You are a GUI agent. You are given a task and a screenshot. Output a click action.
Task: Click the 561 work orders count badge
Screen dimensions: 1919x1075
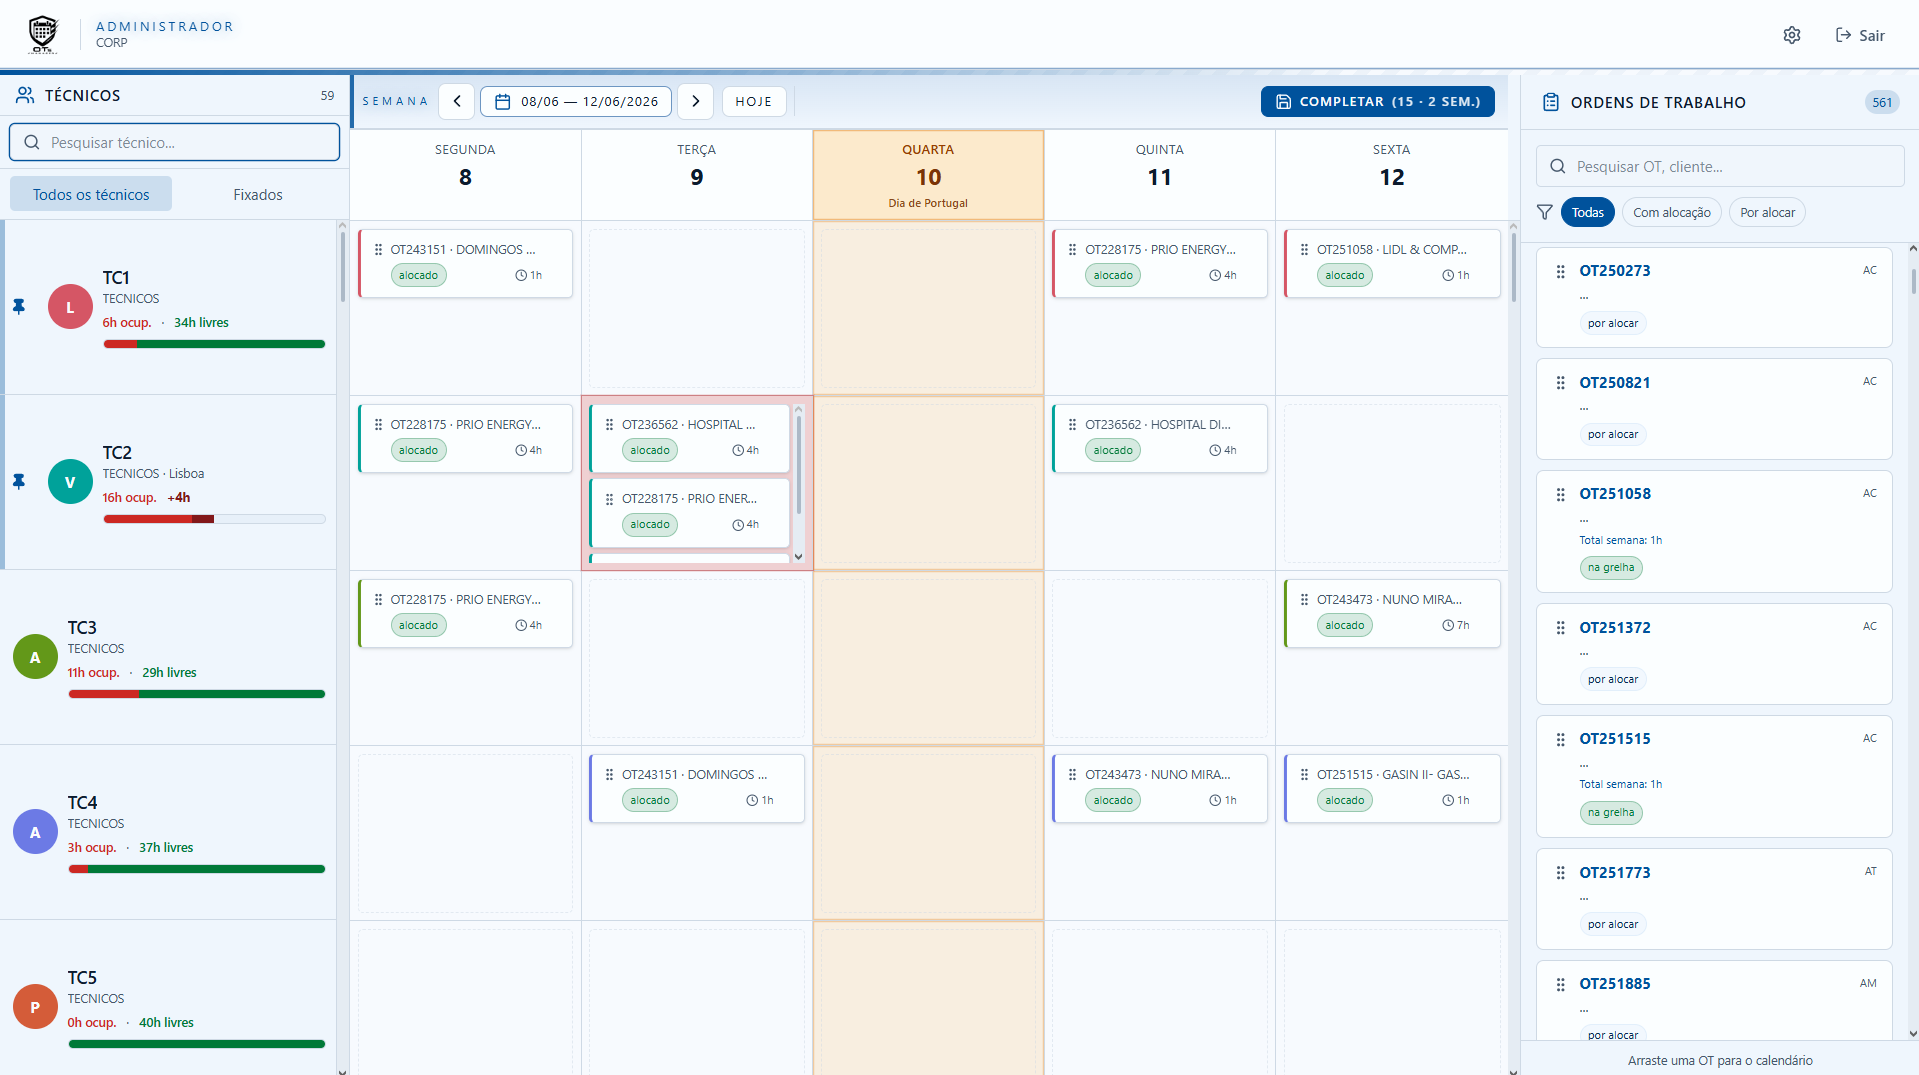tap(1881, 102)
